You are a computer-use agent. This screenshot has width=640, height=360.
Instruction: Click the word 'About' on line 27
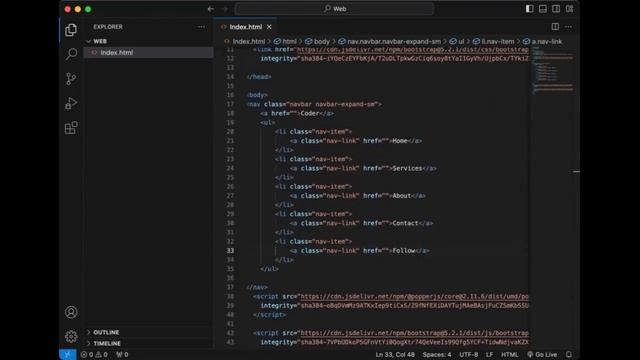[x=402, y=196]
